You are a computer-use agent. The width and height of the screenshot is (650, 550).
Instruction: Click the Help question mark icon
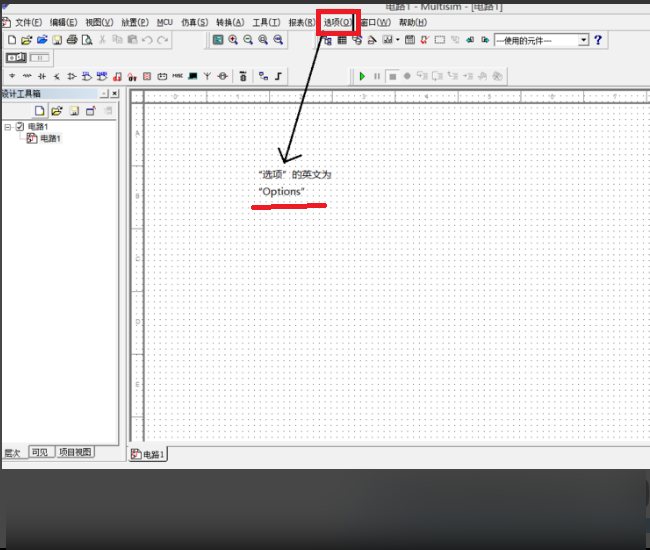click(x=598, y=40)
